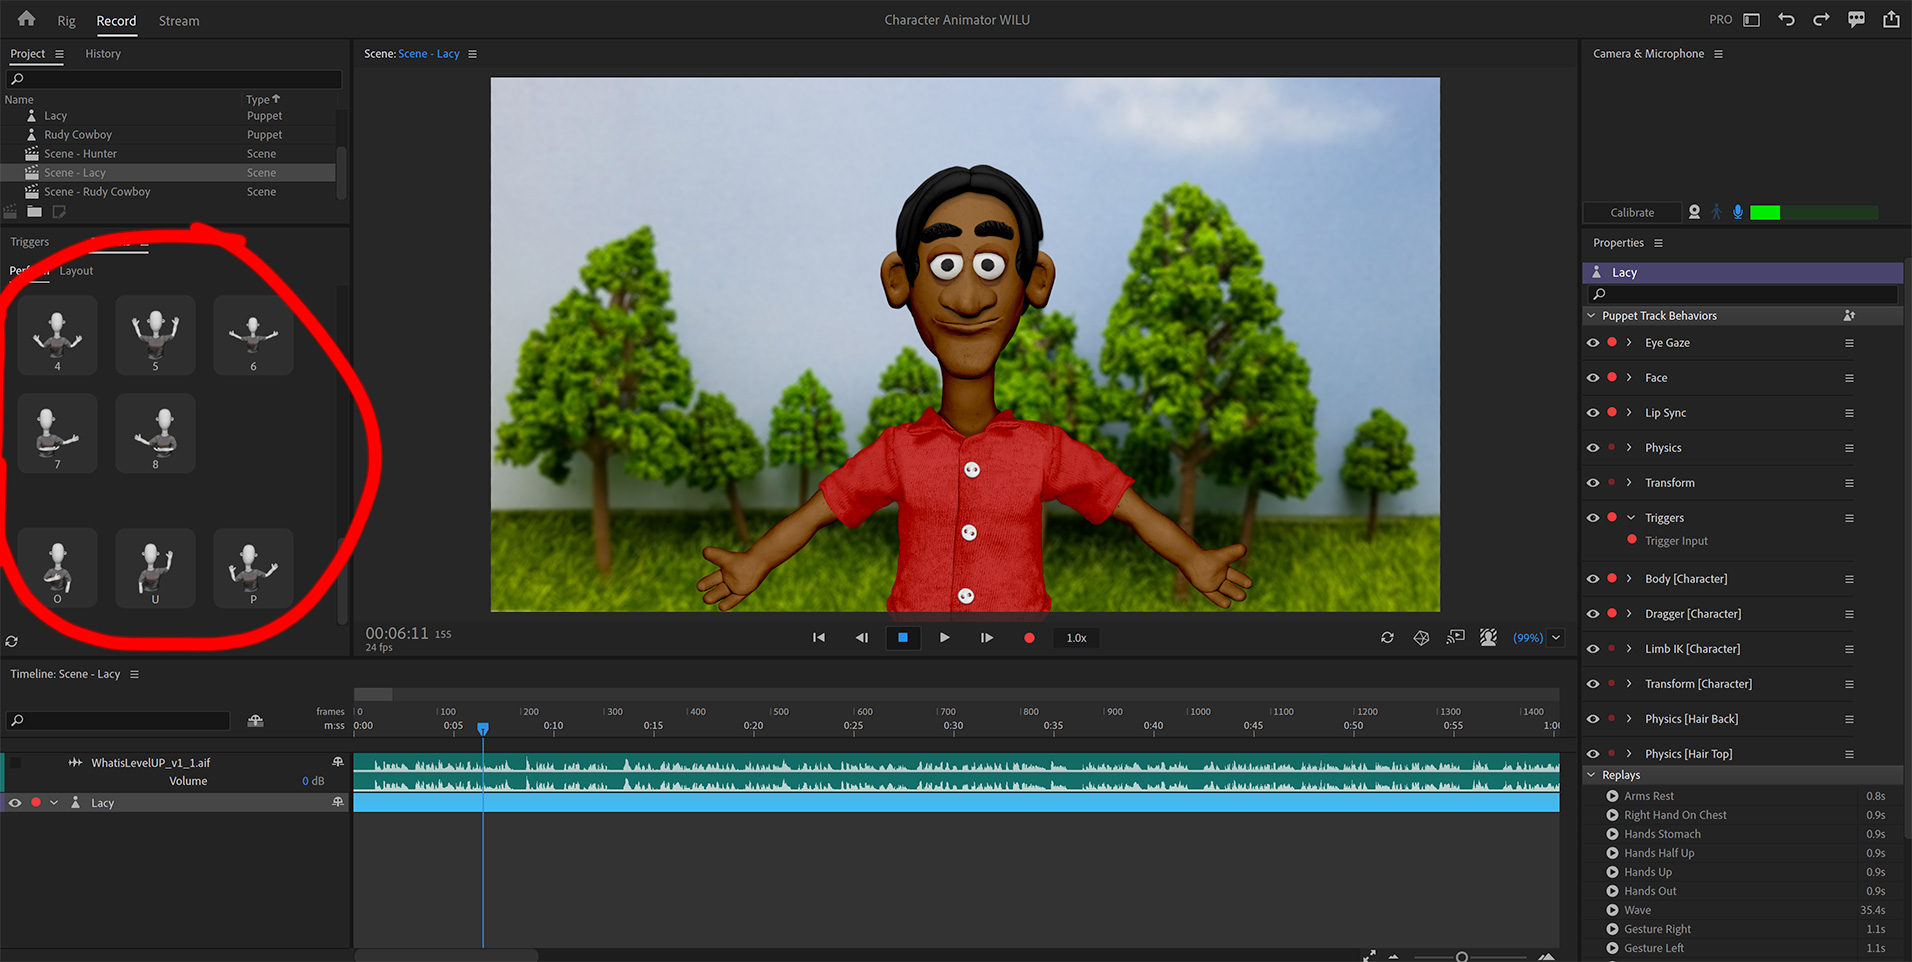The image size is (1912, 962).
Task: Expand the Triggers behavior in Properties
Action: tap(1629, 517)
